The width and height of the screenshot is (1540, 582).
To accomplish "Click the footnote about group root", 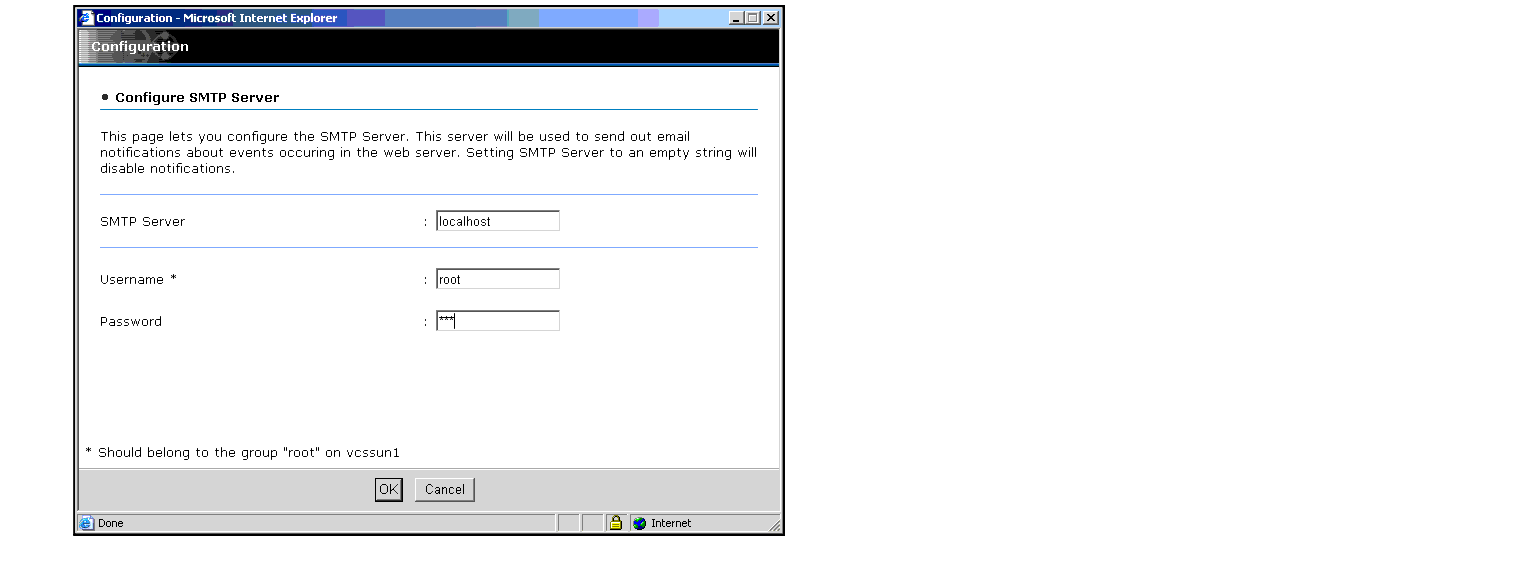I will [x=243, y=453].
